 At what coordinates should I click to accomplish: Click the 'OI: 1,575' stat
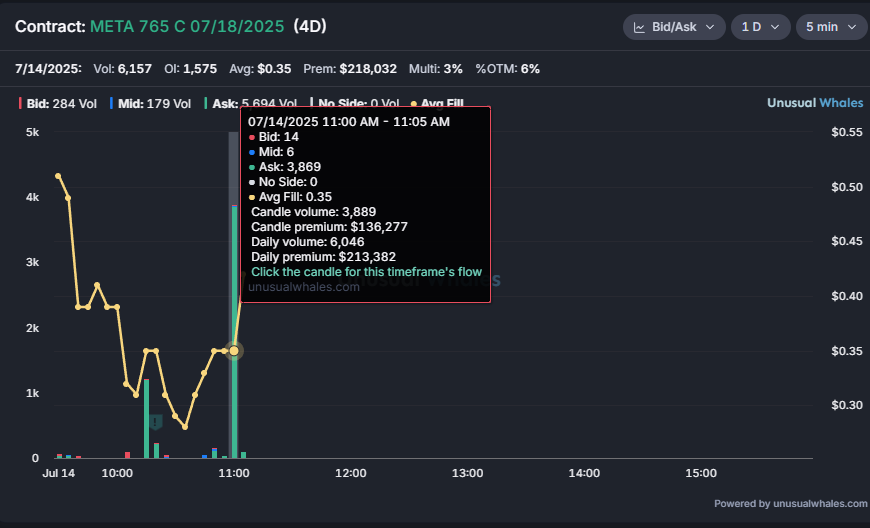190,69
